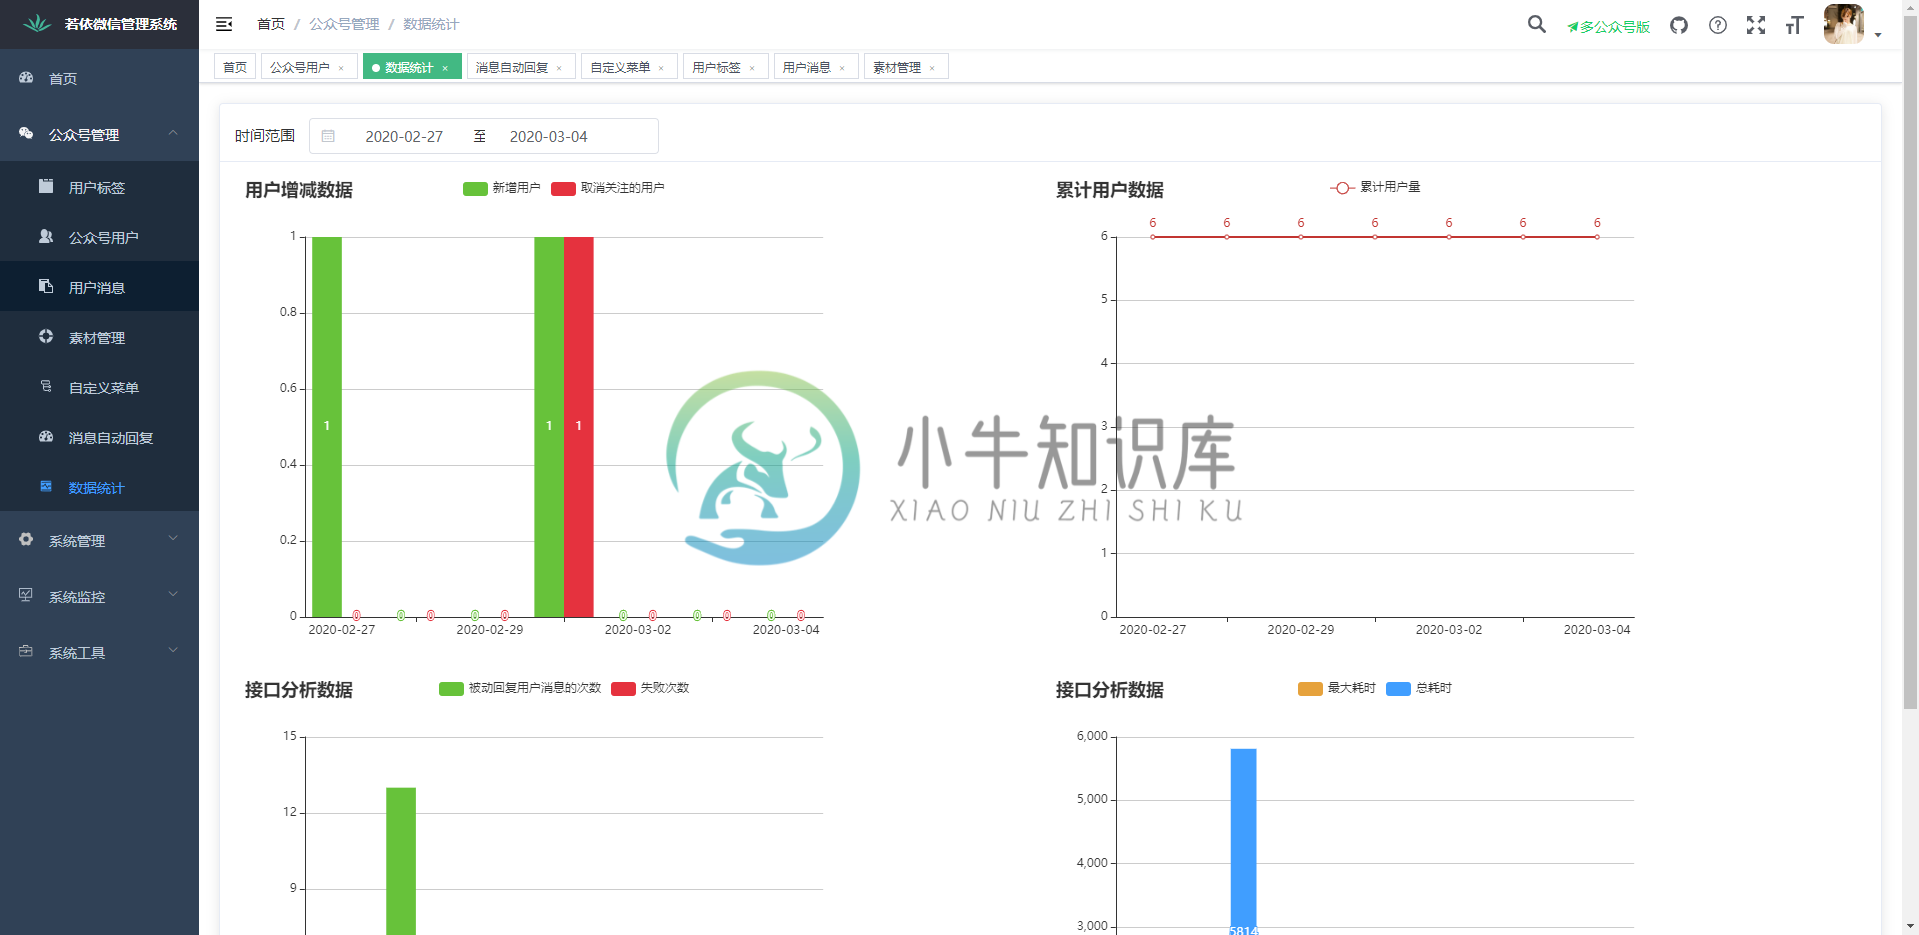Click 公众号管理 in the breadcrumb
The image size is (1919, 935).
coord(344,24)
